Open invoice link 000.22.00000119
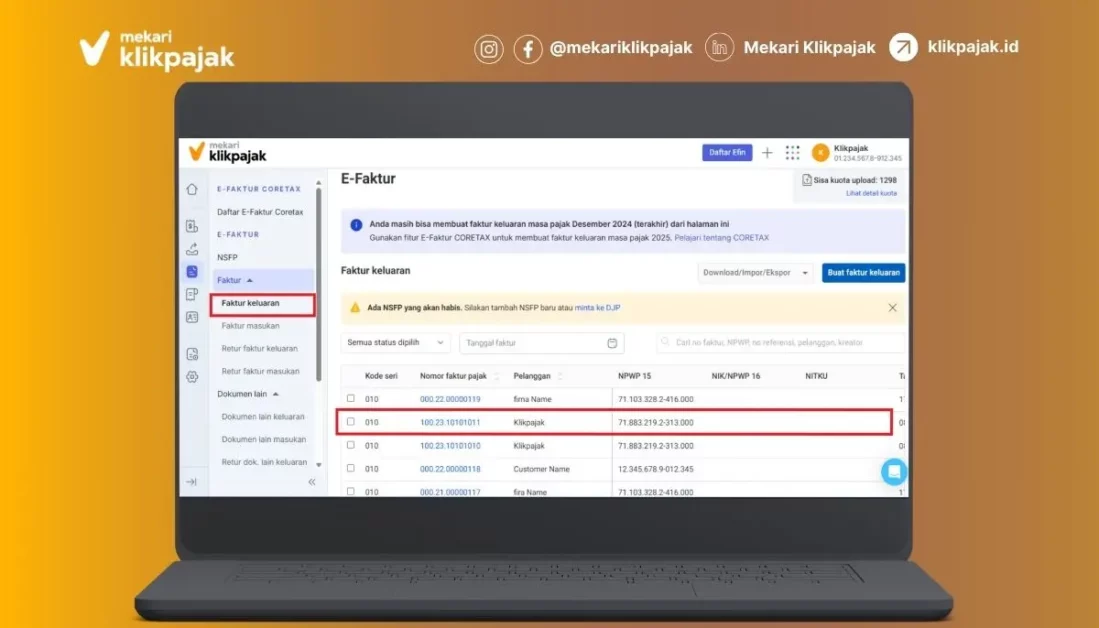 [x=450, y=399]
